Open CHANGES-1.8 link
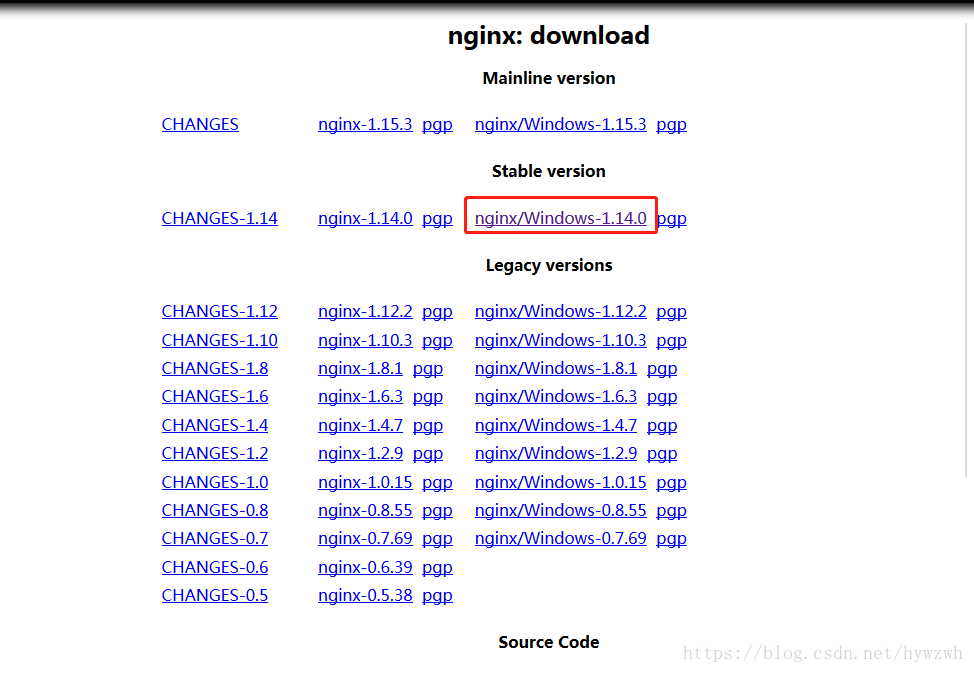 point(215,369)
